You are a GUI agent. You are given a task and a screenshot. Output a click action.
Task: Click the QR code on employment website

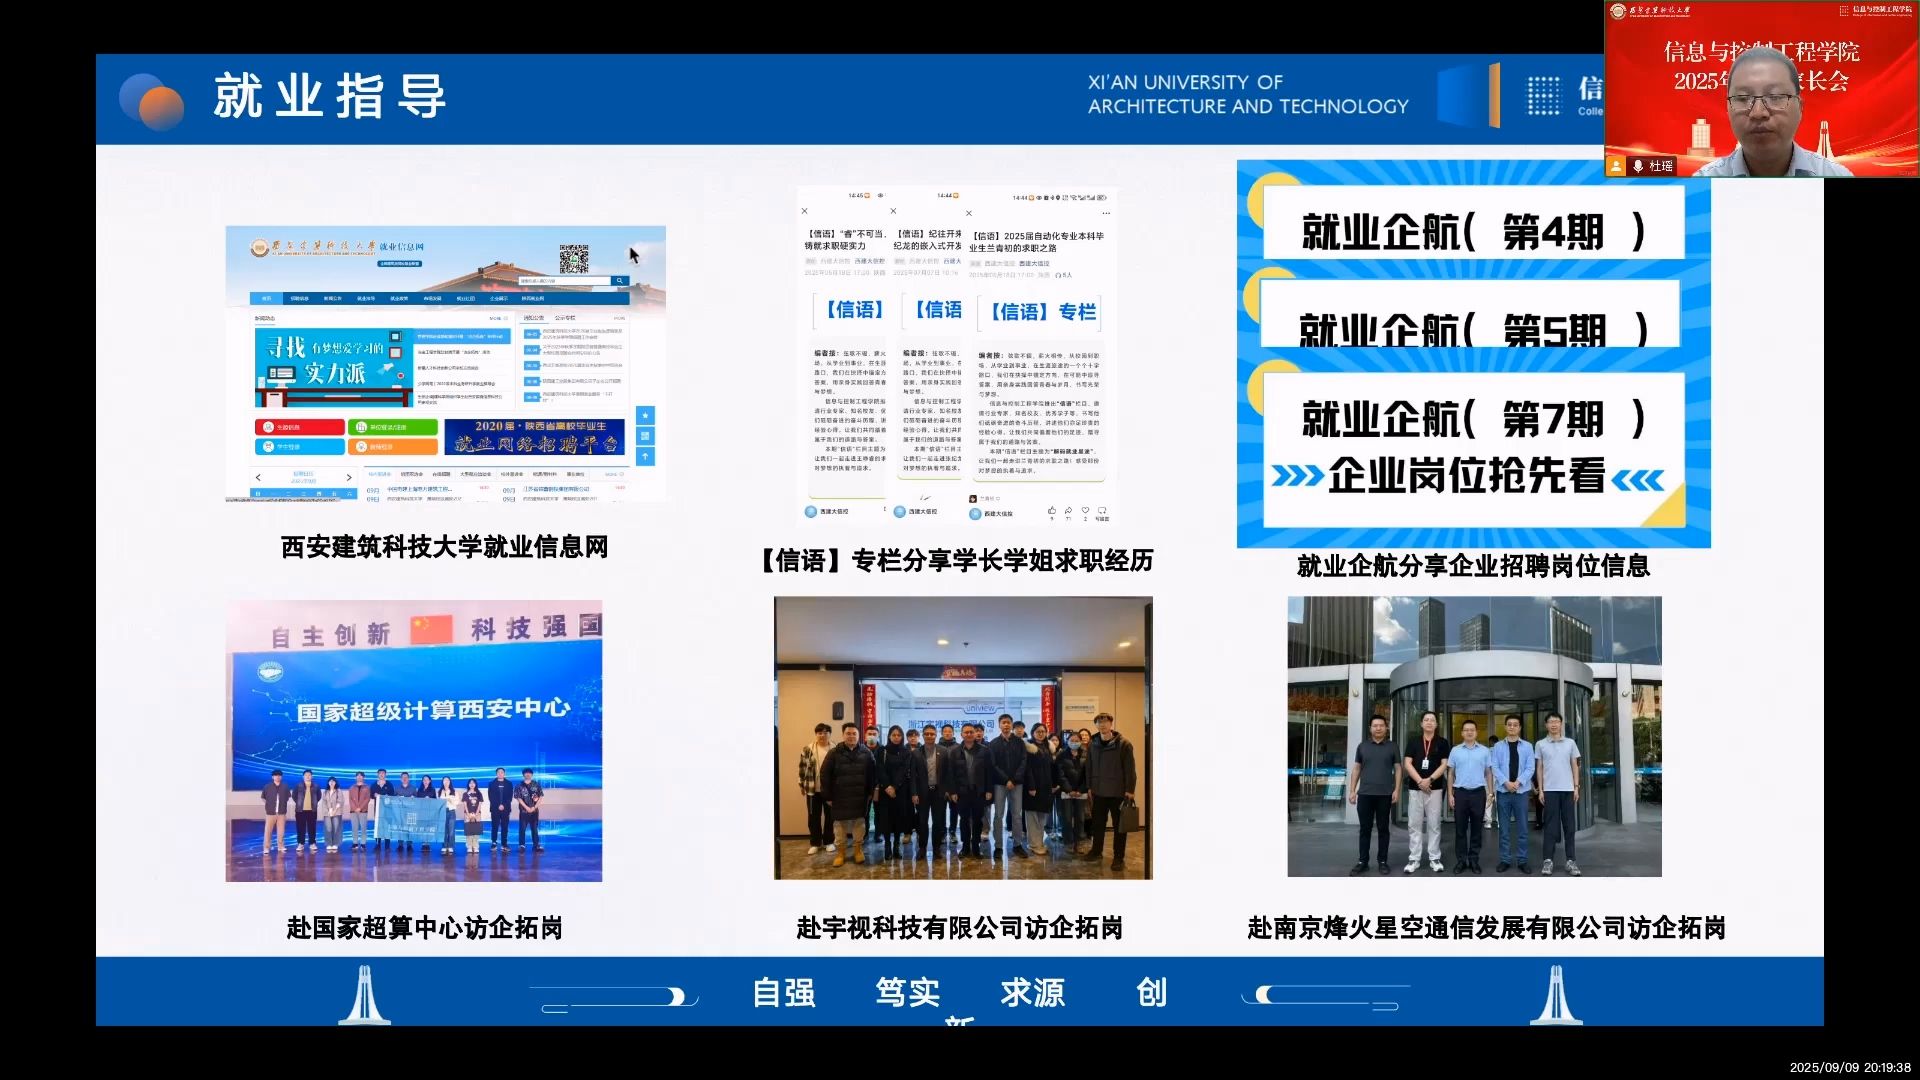(574, 259)
